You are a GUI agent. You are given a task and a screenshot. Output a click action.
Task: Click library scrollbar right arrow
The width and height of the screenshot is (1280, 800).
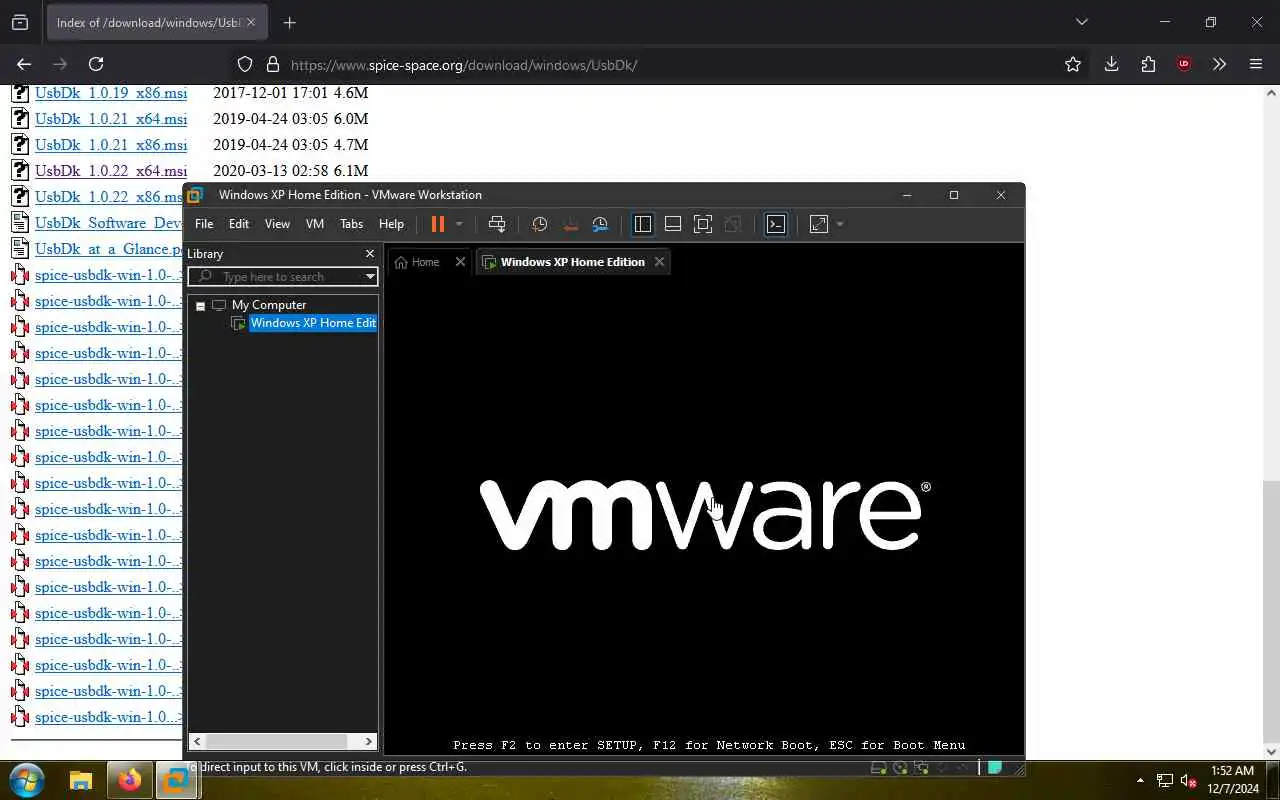pyautogui.click(x=369, y=741)
